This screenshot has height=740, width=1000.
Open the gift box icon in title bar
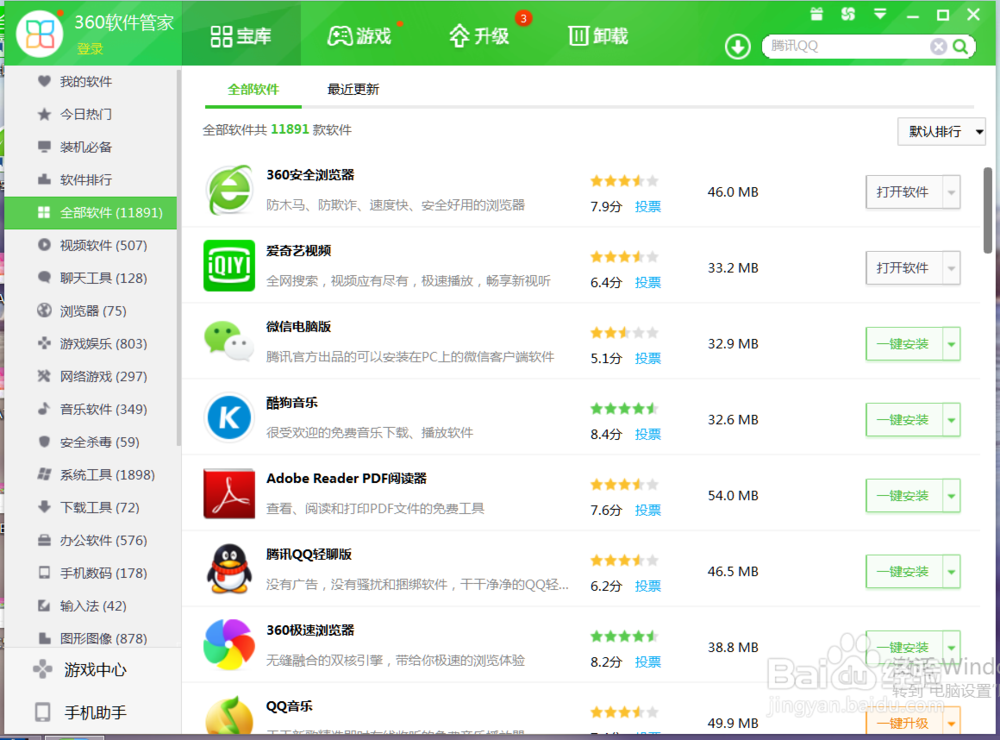coord(816,14)
